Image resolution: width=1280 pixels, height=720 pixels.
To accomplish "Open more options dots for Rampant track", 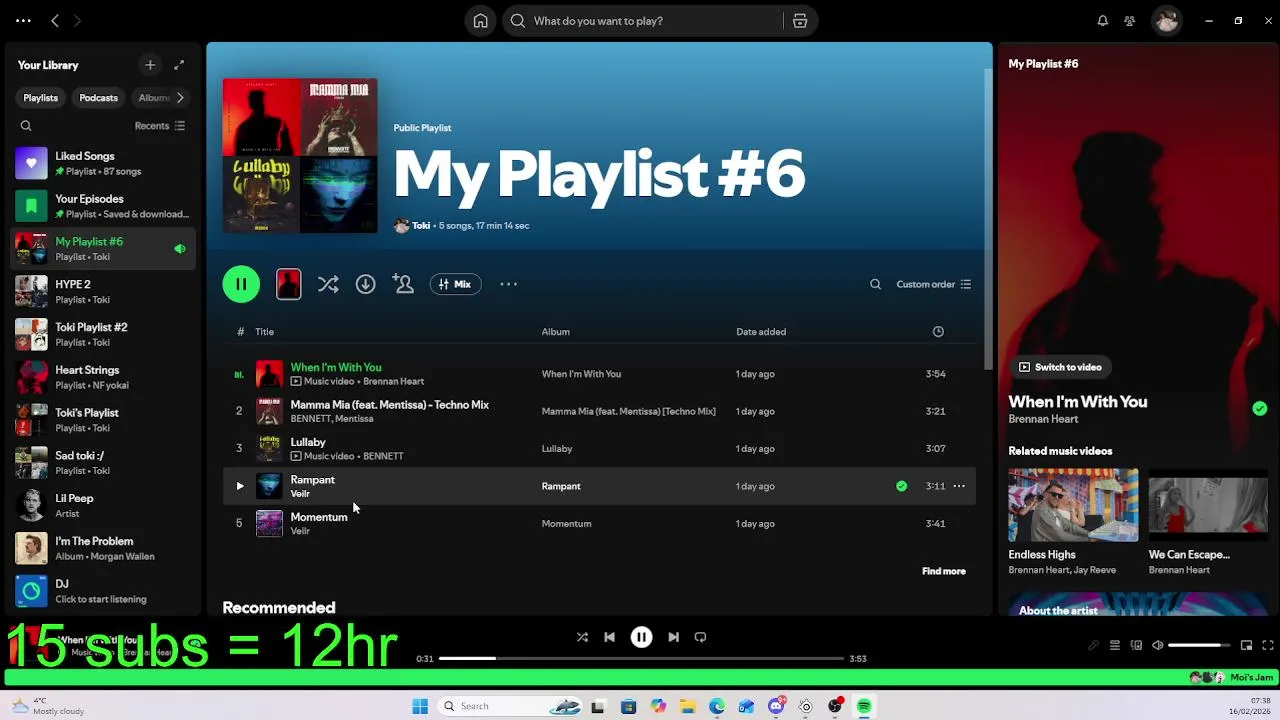I will (x=959, y=486).
